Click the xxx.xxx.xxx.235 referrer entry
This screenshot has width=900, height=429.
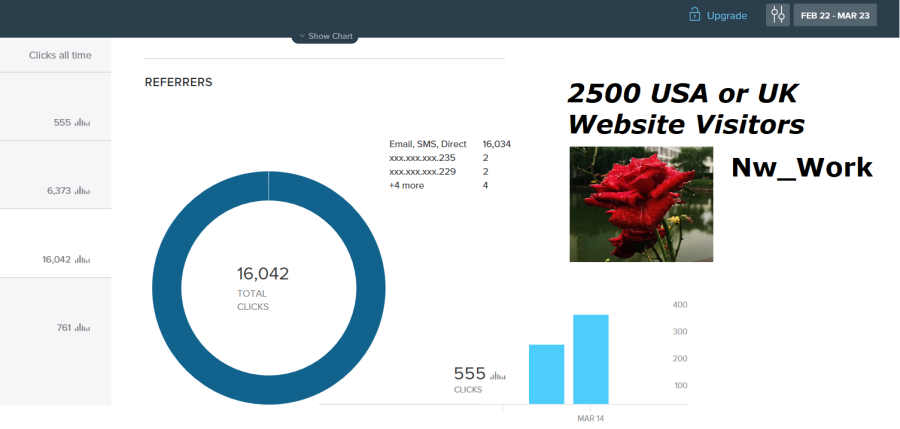[422, 158]
